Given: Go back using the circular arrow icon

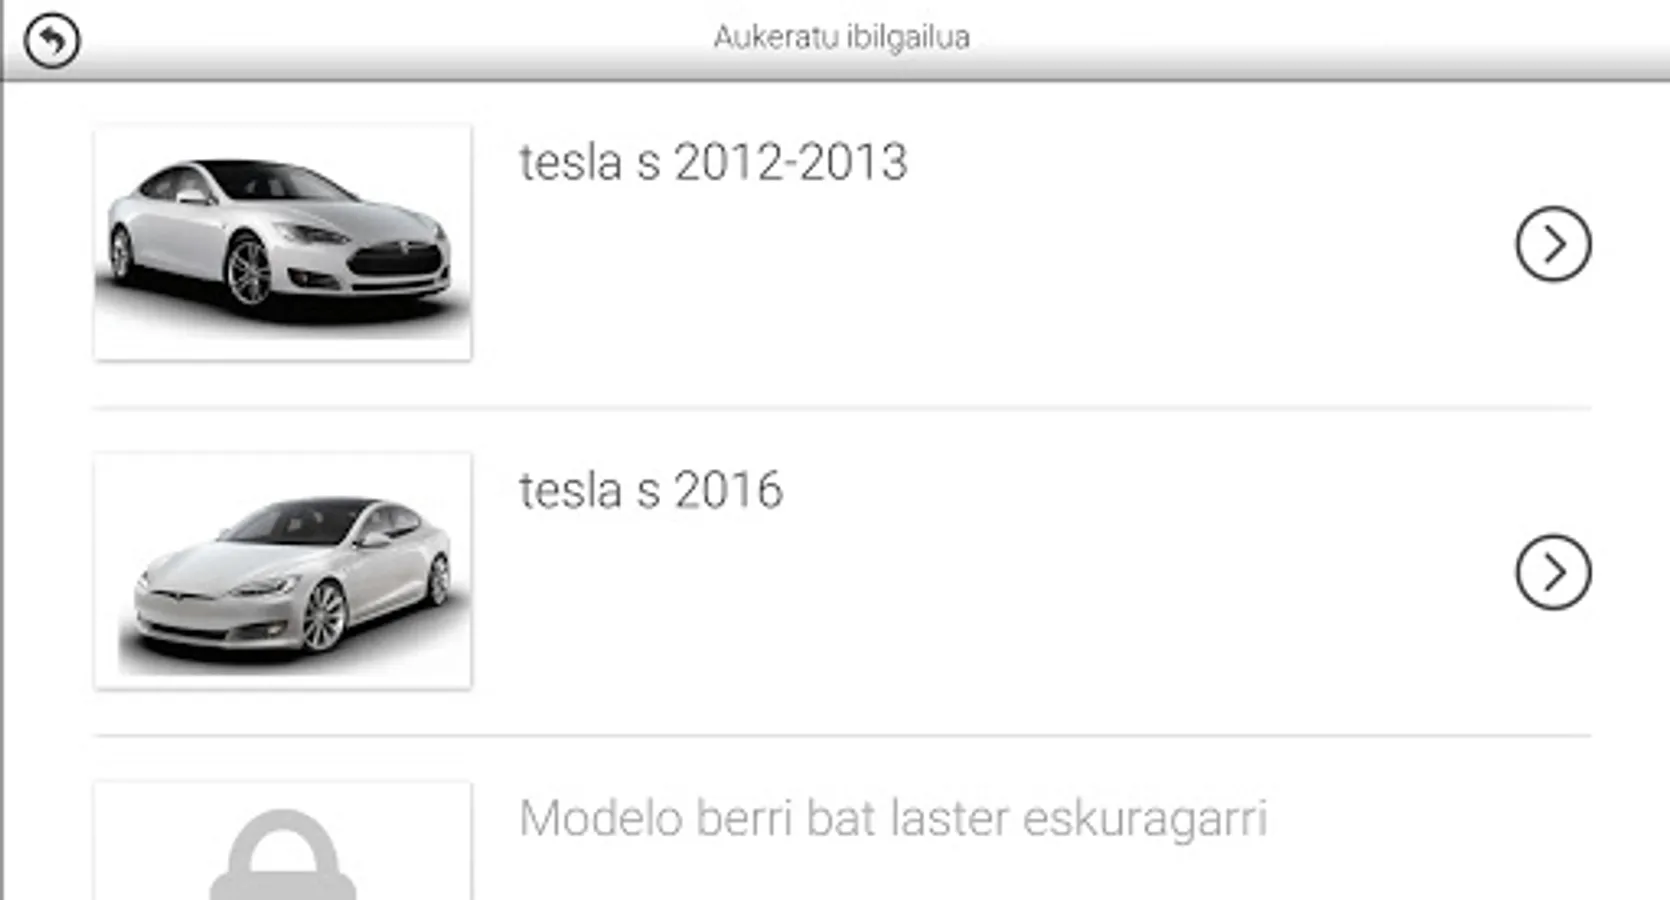Looking at the screenshot, I should tap(52, 41).
